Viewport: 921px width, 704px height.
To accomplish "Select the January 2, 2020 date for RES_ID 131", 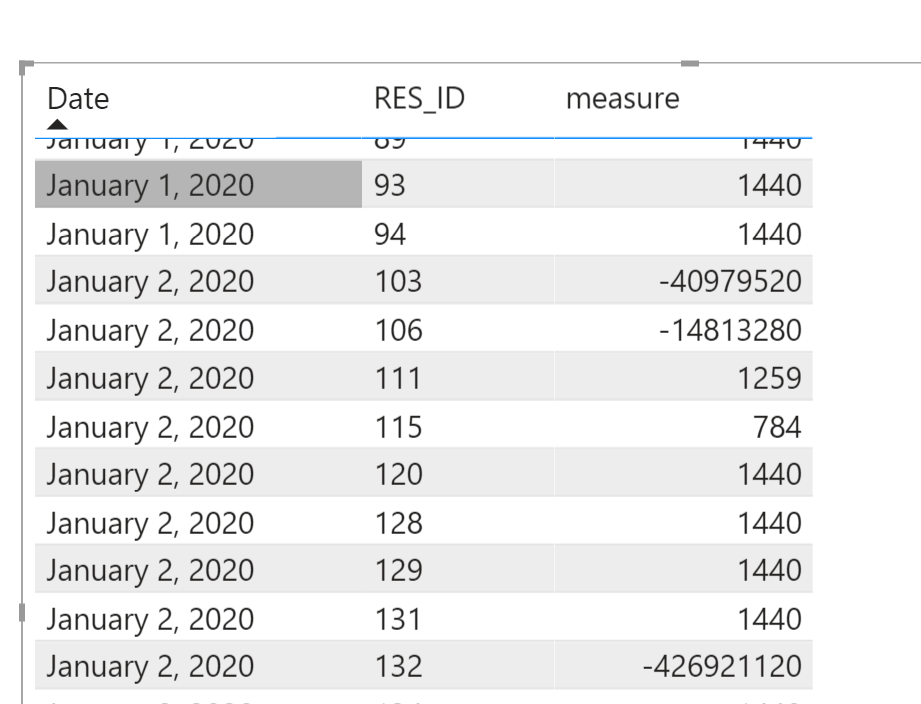I will (199, 619).
